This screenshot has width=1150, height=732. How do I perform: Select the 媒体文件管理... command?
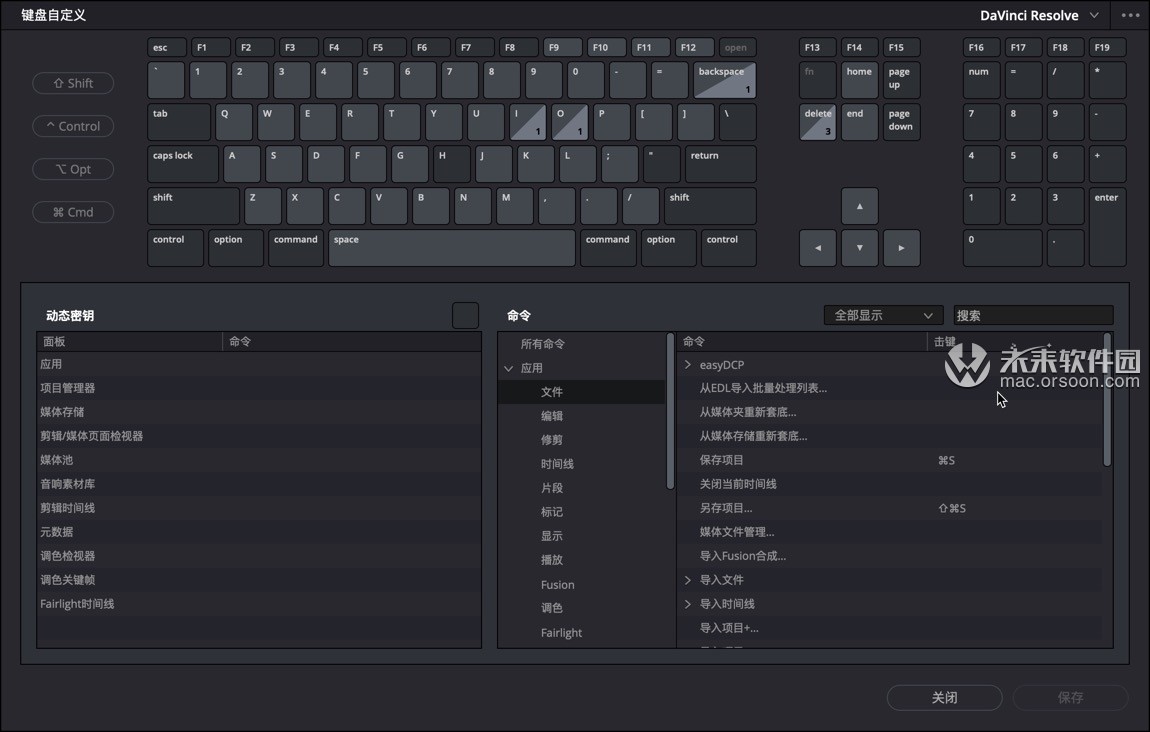(889, 532)
